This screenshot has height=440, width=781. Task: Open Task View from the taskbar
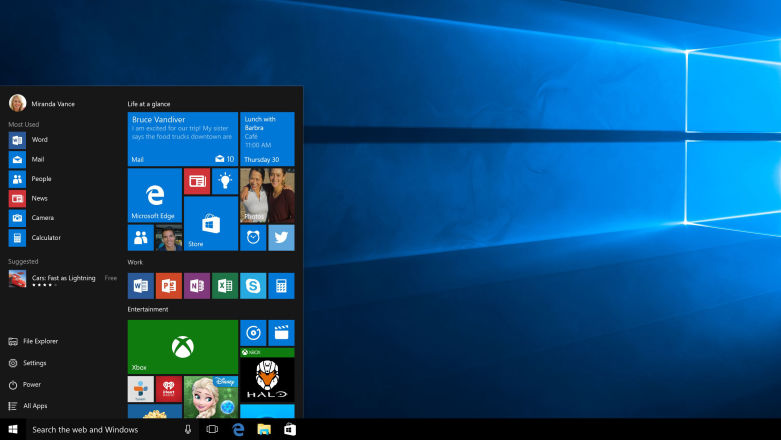coord(212,429)
